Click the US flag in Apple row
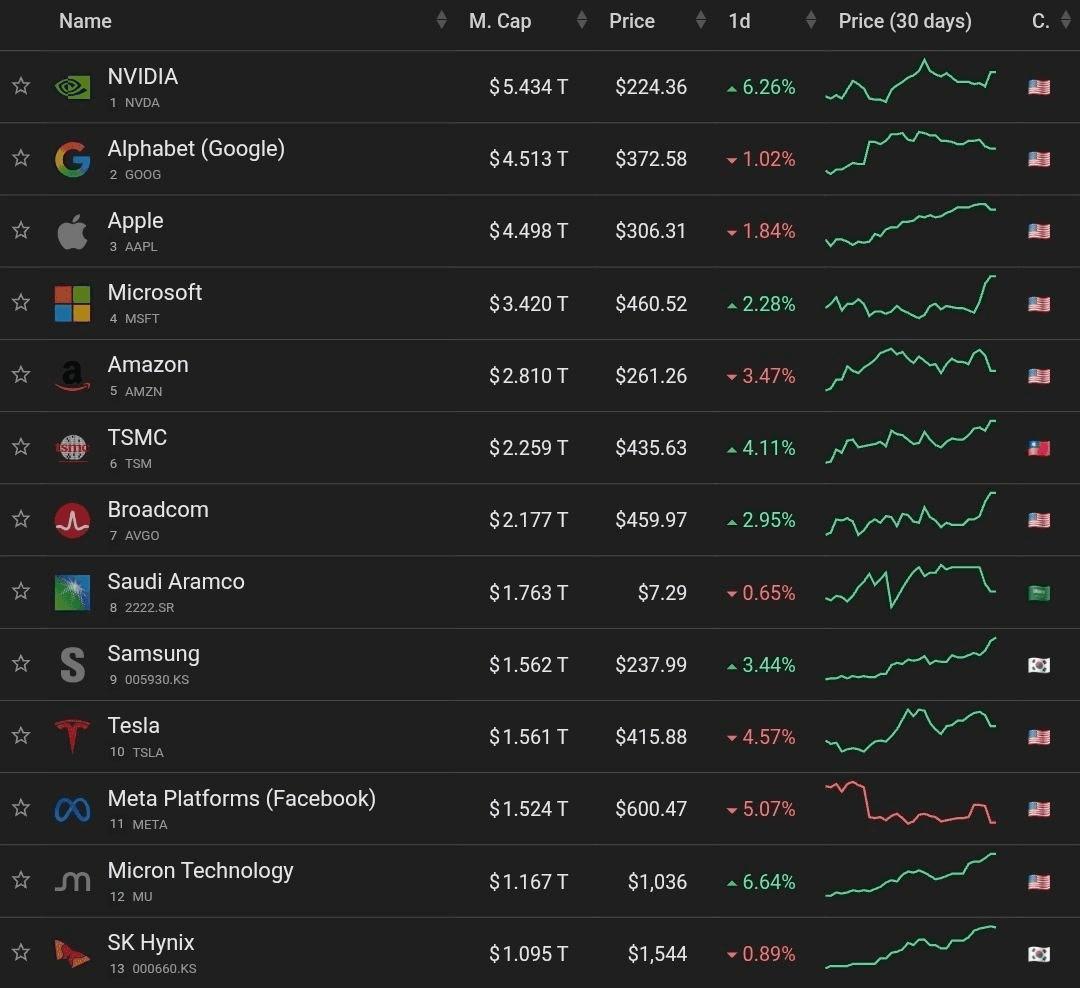The width and height of the screenshot is (1080, 988). click(x=1039, y=231)
